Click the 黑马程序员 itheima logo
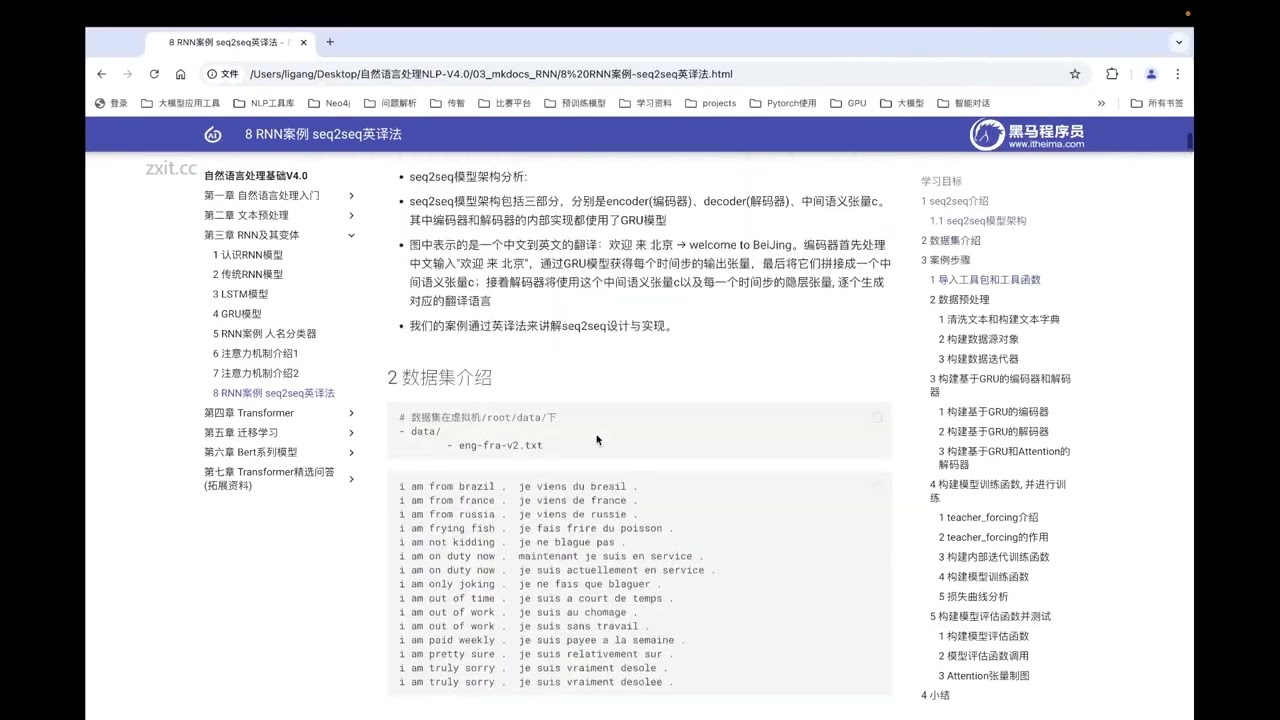The image size is (1280, 720). tap(1027, 134)
